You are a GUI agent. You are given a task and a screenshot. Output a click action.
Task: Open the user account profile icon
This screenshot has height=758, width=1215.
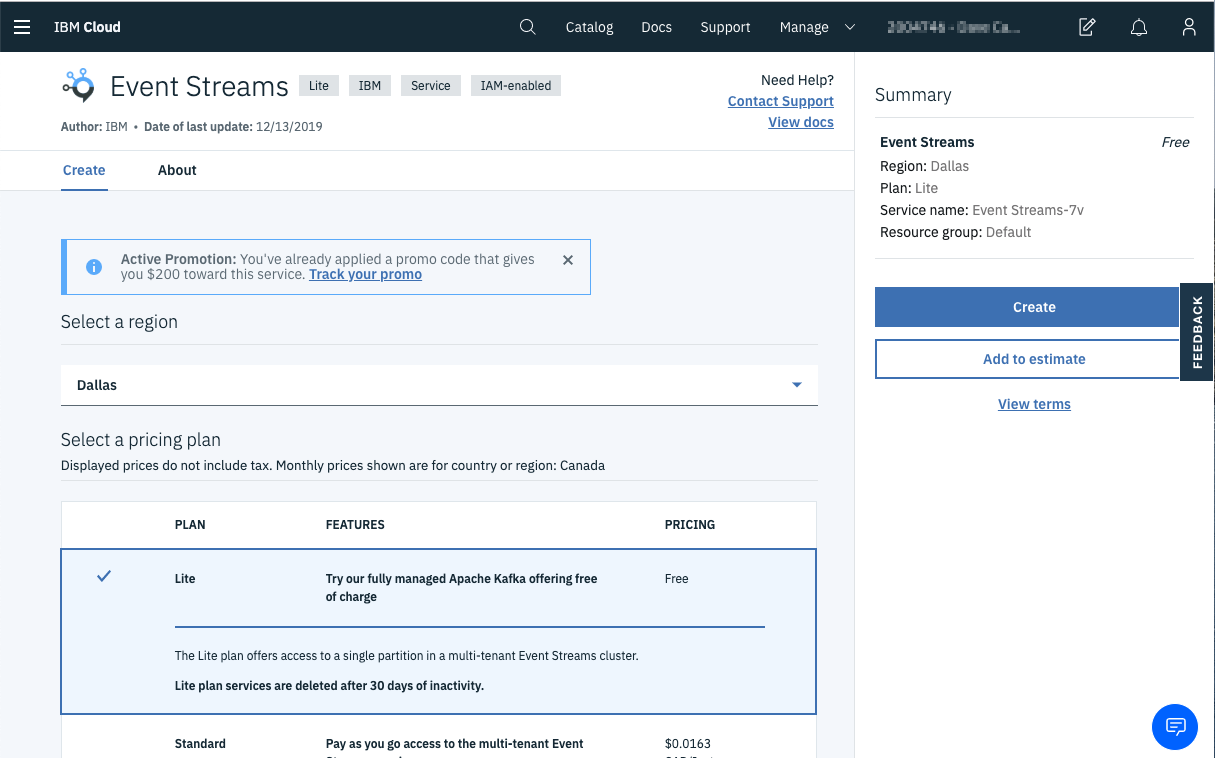coord(1189,27)
